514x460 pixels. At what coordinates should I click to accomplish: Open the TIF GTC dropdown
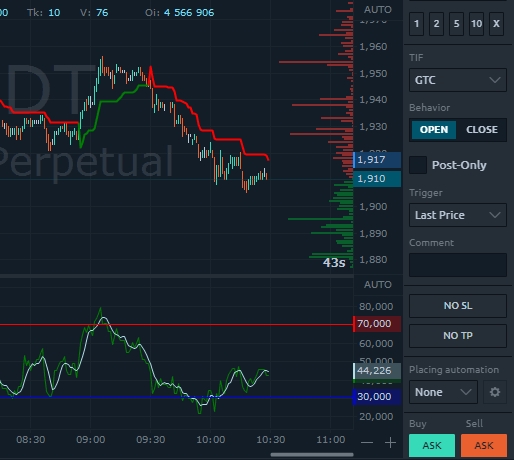[458, 80]
